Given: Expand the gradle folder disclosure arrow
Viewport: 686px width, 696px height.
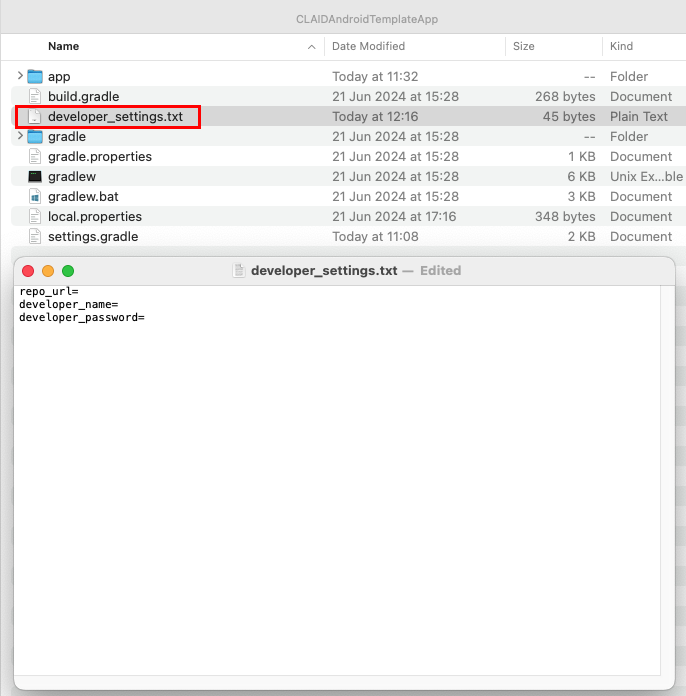Looking at the screenshot, I should coord(20,136).
